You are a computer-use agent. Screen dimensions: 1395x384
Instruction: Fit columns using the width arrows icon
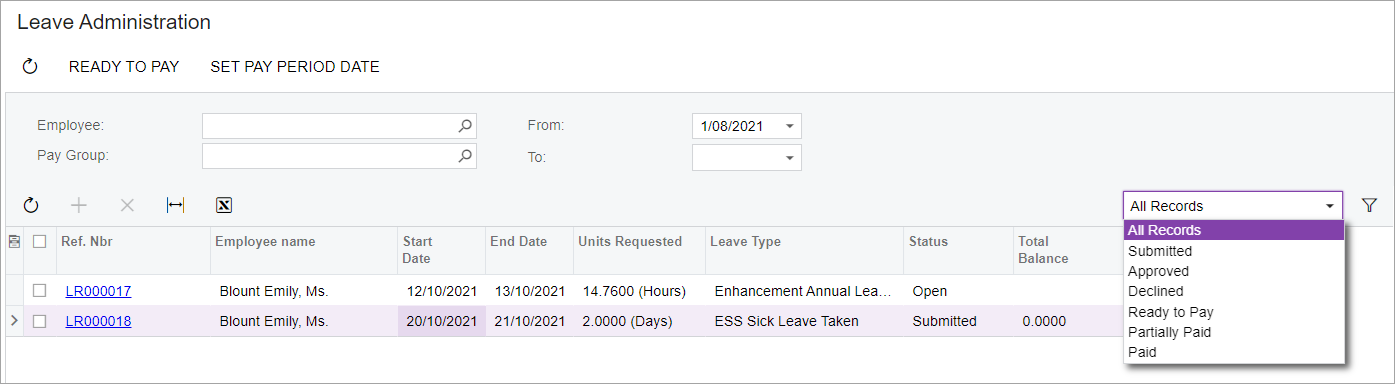tap(175, 205)
